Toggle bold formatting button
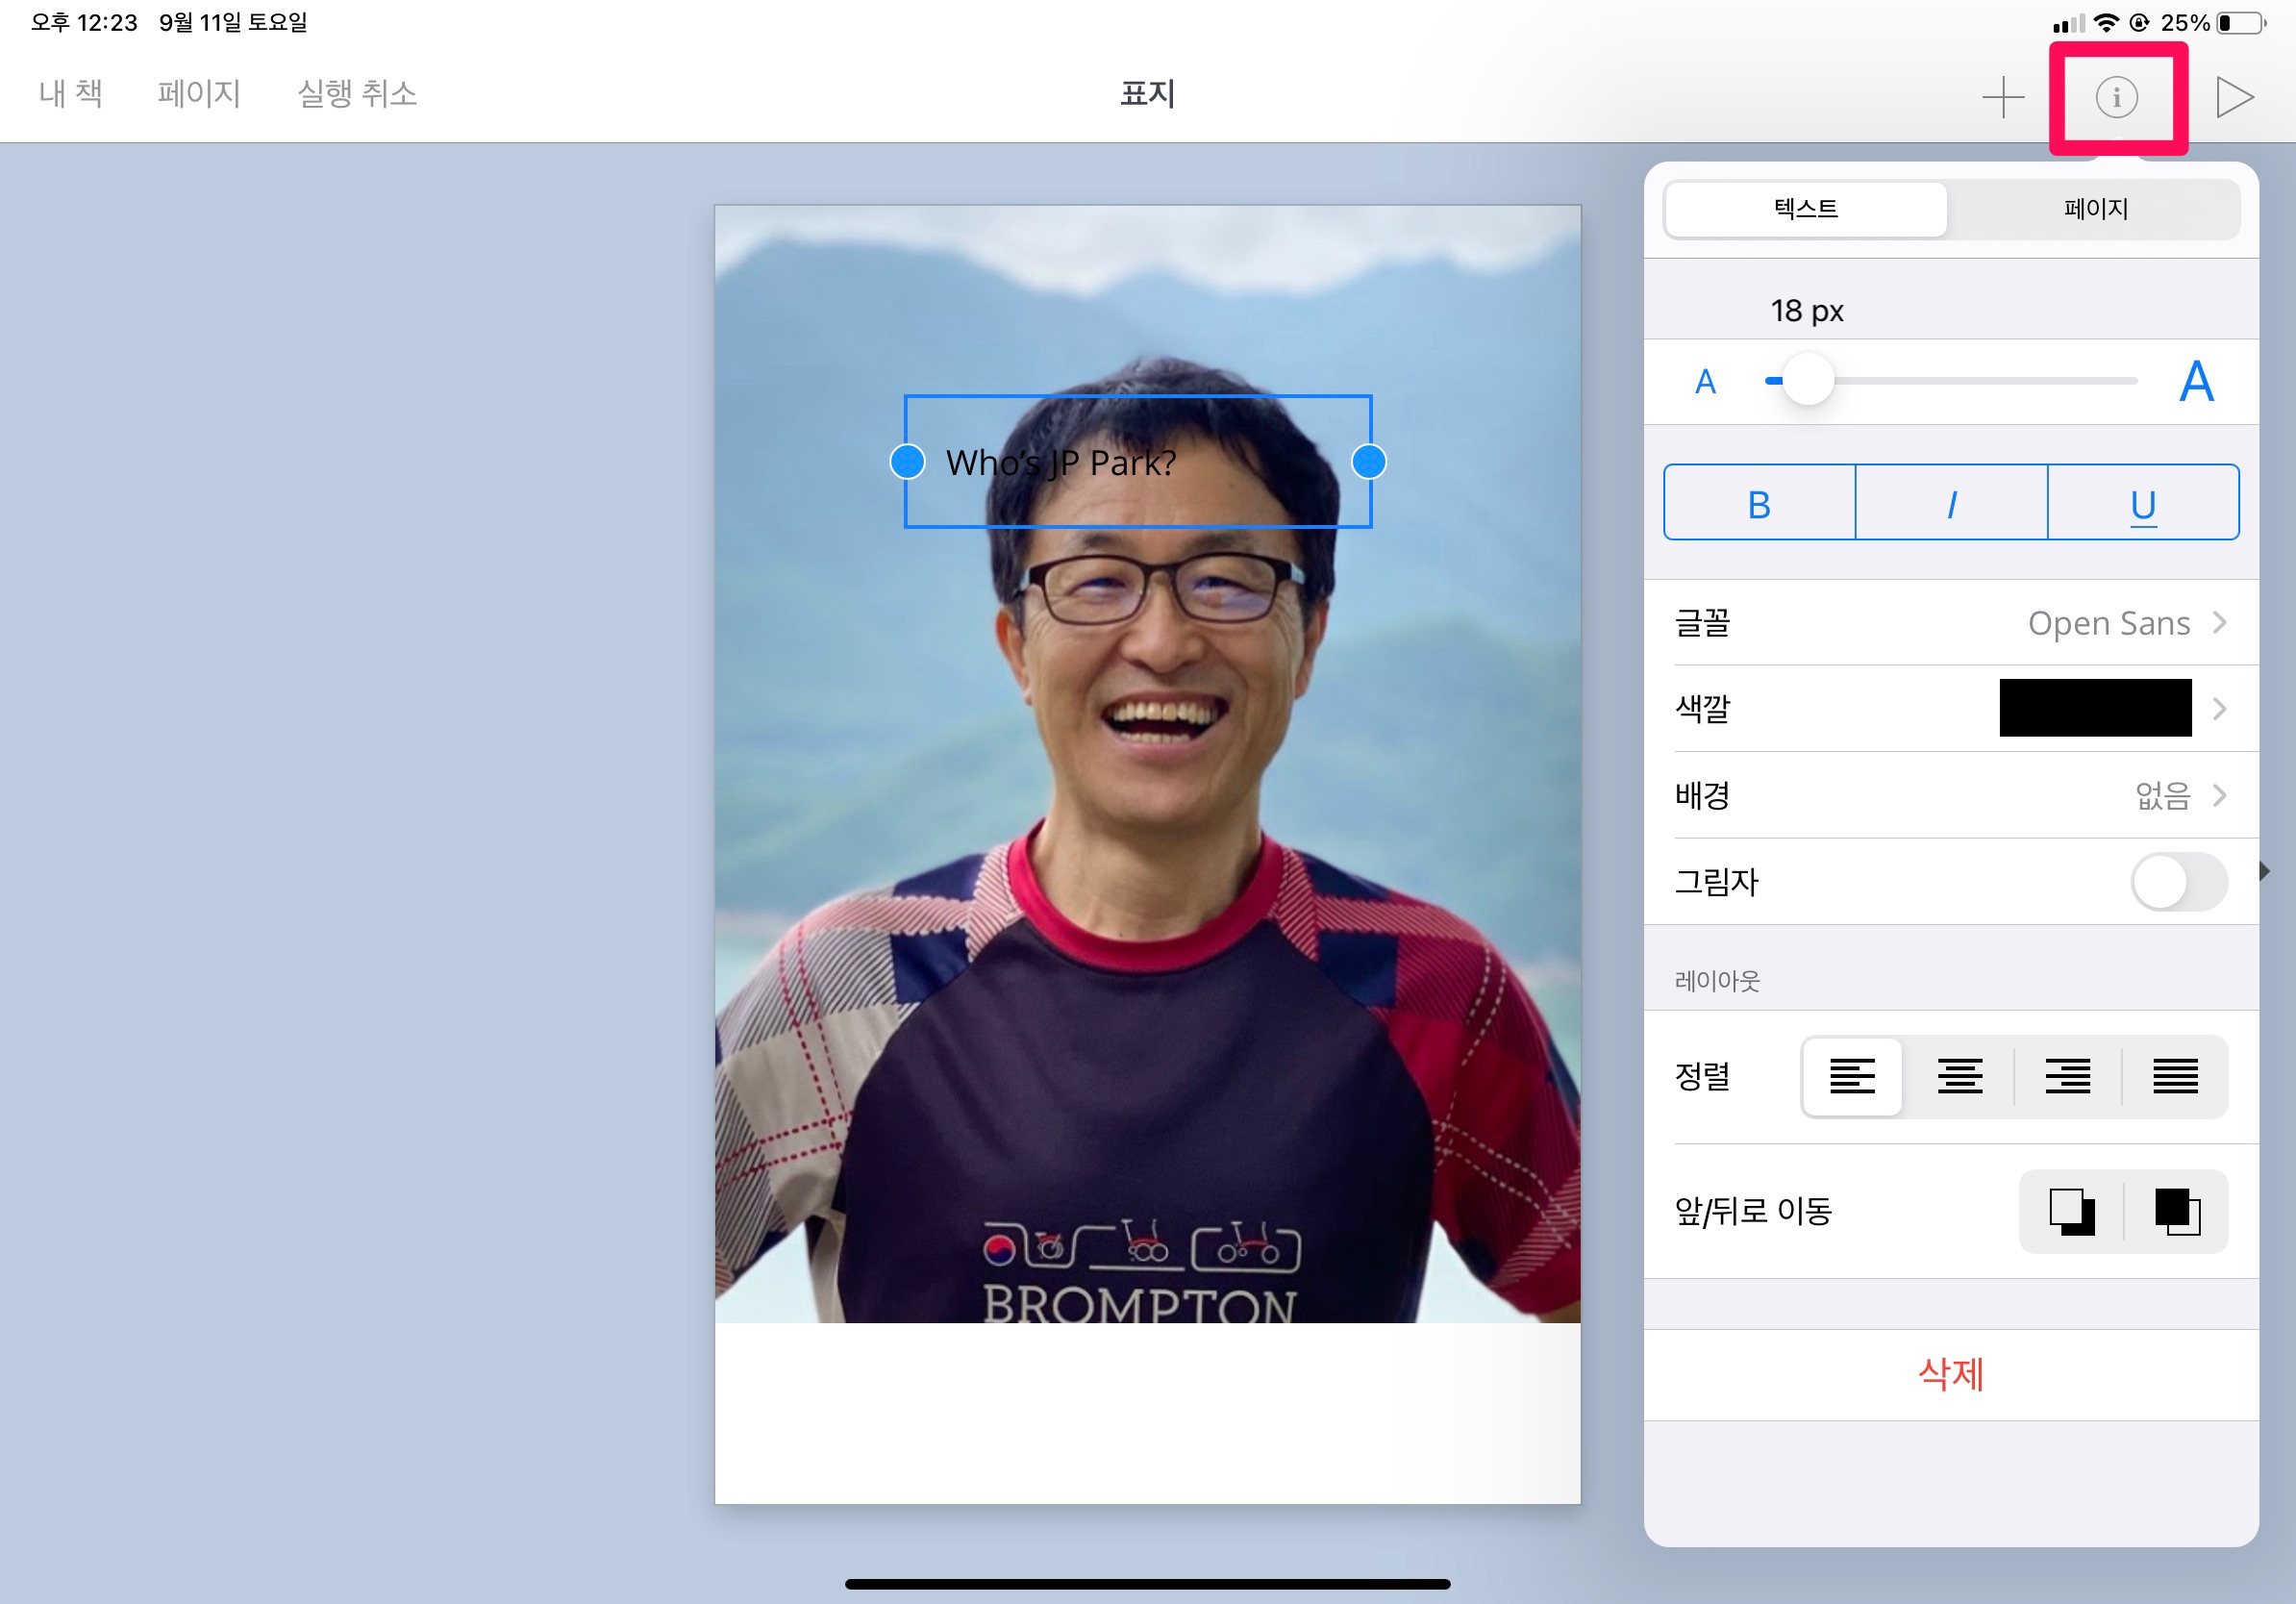 pyautogui.click(x=1759, y=503)
